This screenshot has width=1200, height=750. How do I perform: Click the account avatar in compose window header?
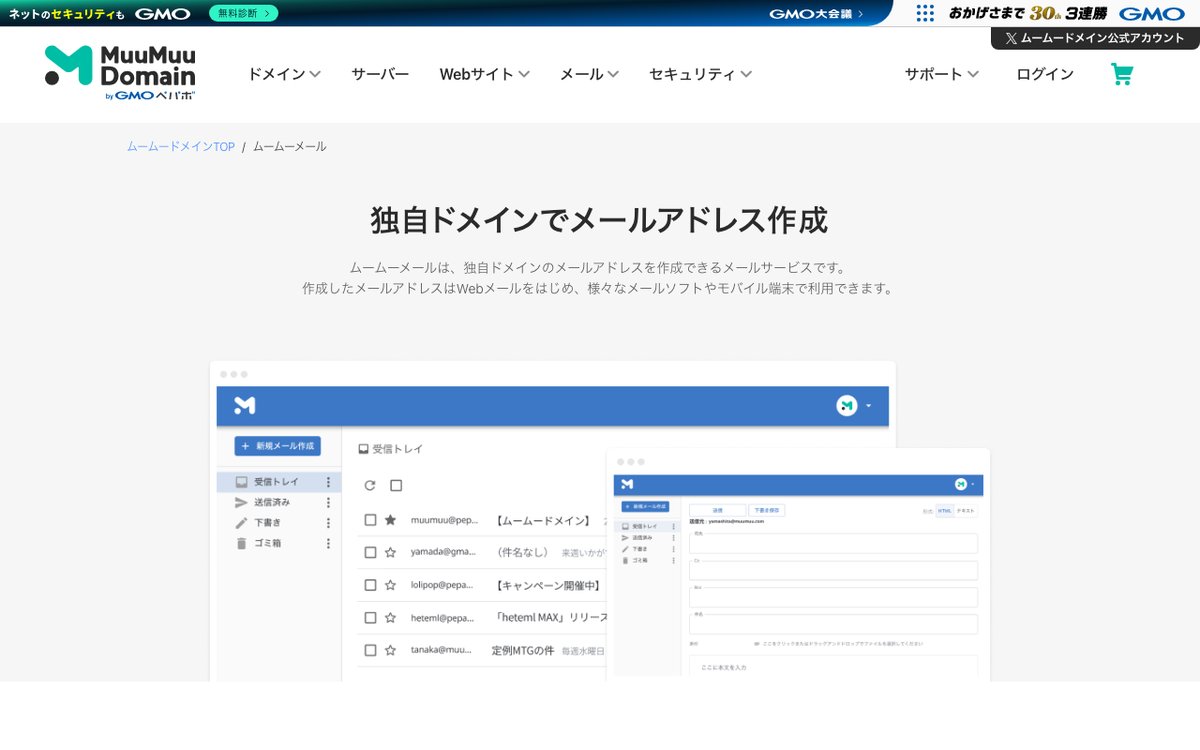[961, 484]
